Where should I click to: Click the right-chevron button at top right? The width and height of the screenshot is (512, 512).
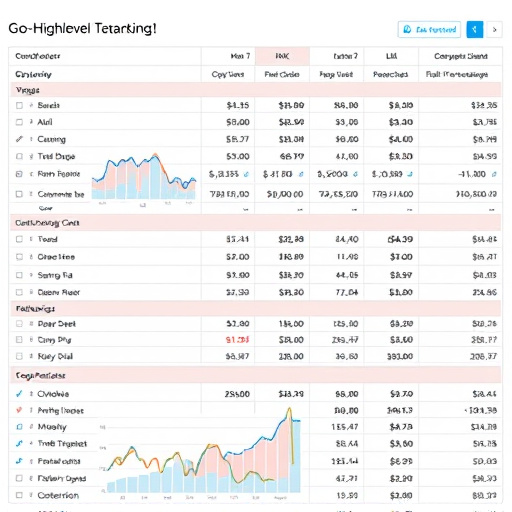[x=495, y=30]
